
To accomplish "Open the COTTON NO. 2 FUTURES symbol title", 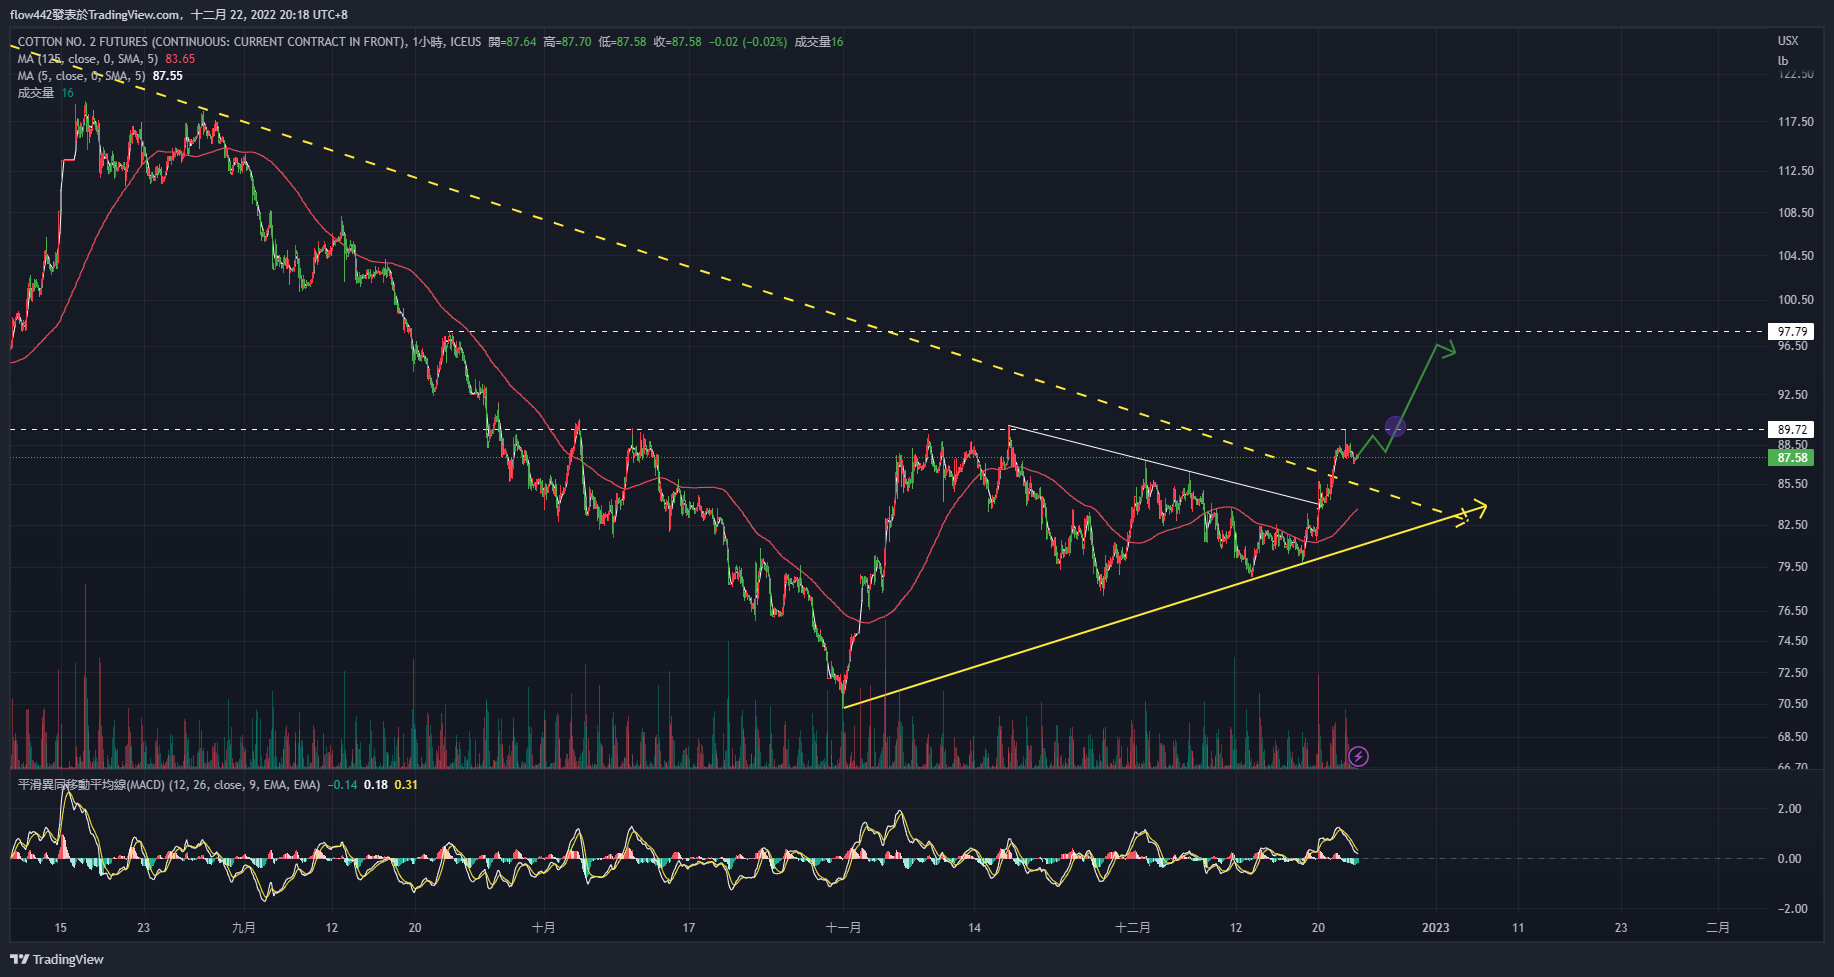I will [x=212, y=42].
